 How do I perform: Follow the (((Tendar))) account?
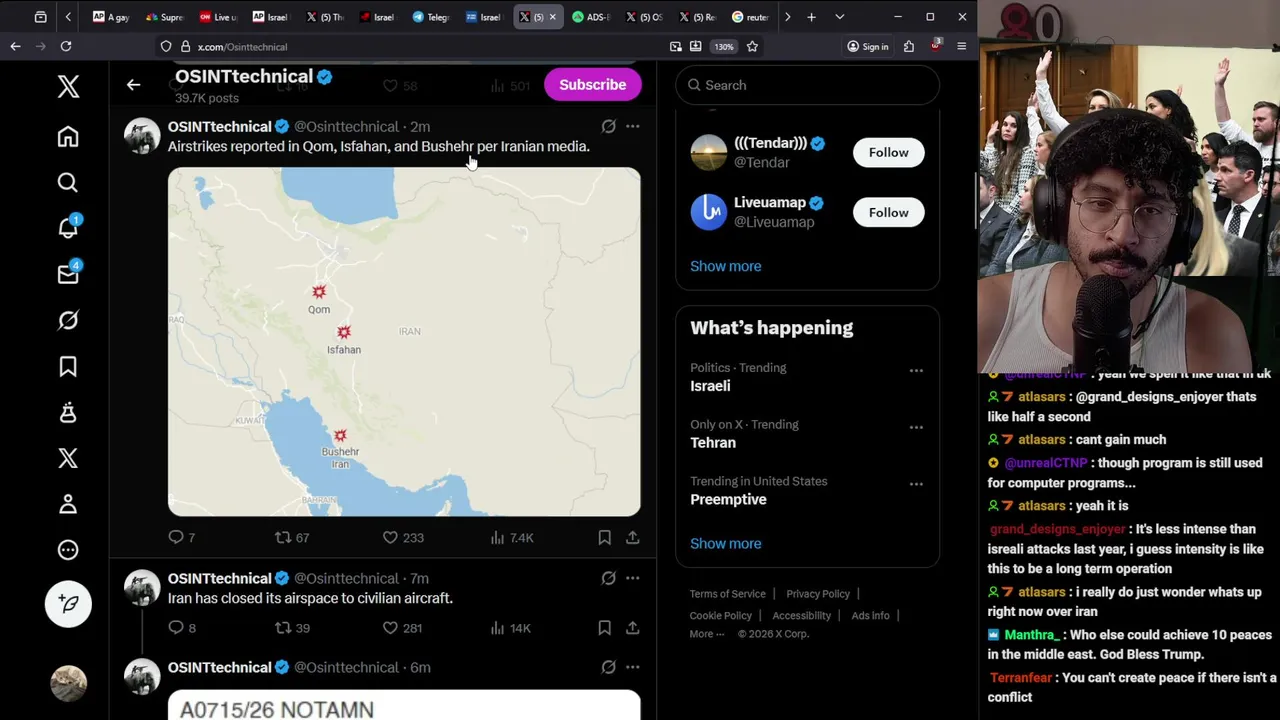click(889, 152)
